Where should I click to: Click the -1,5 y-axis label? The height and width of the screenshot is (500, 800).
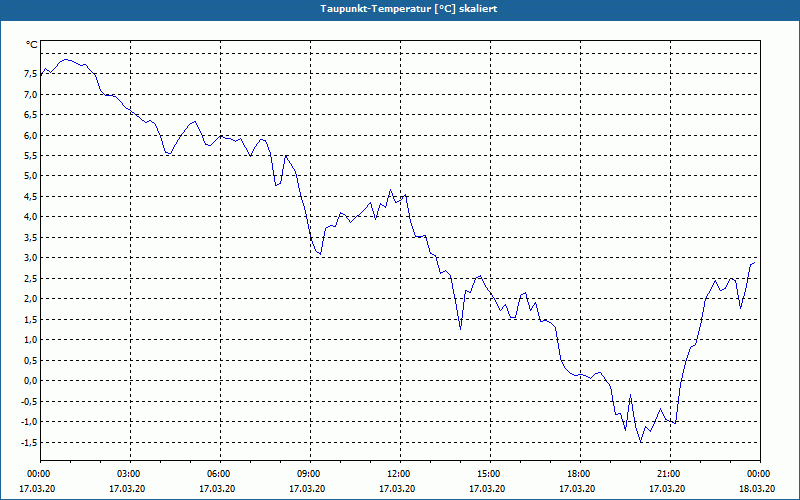point(29,442)
